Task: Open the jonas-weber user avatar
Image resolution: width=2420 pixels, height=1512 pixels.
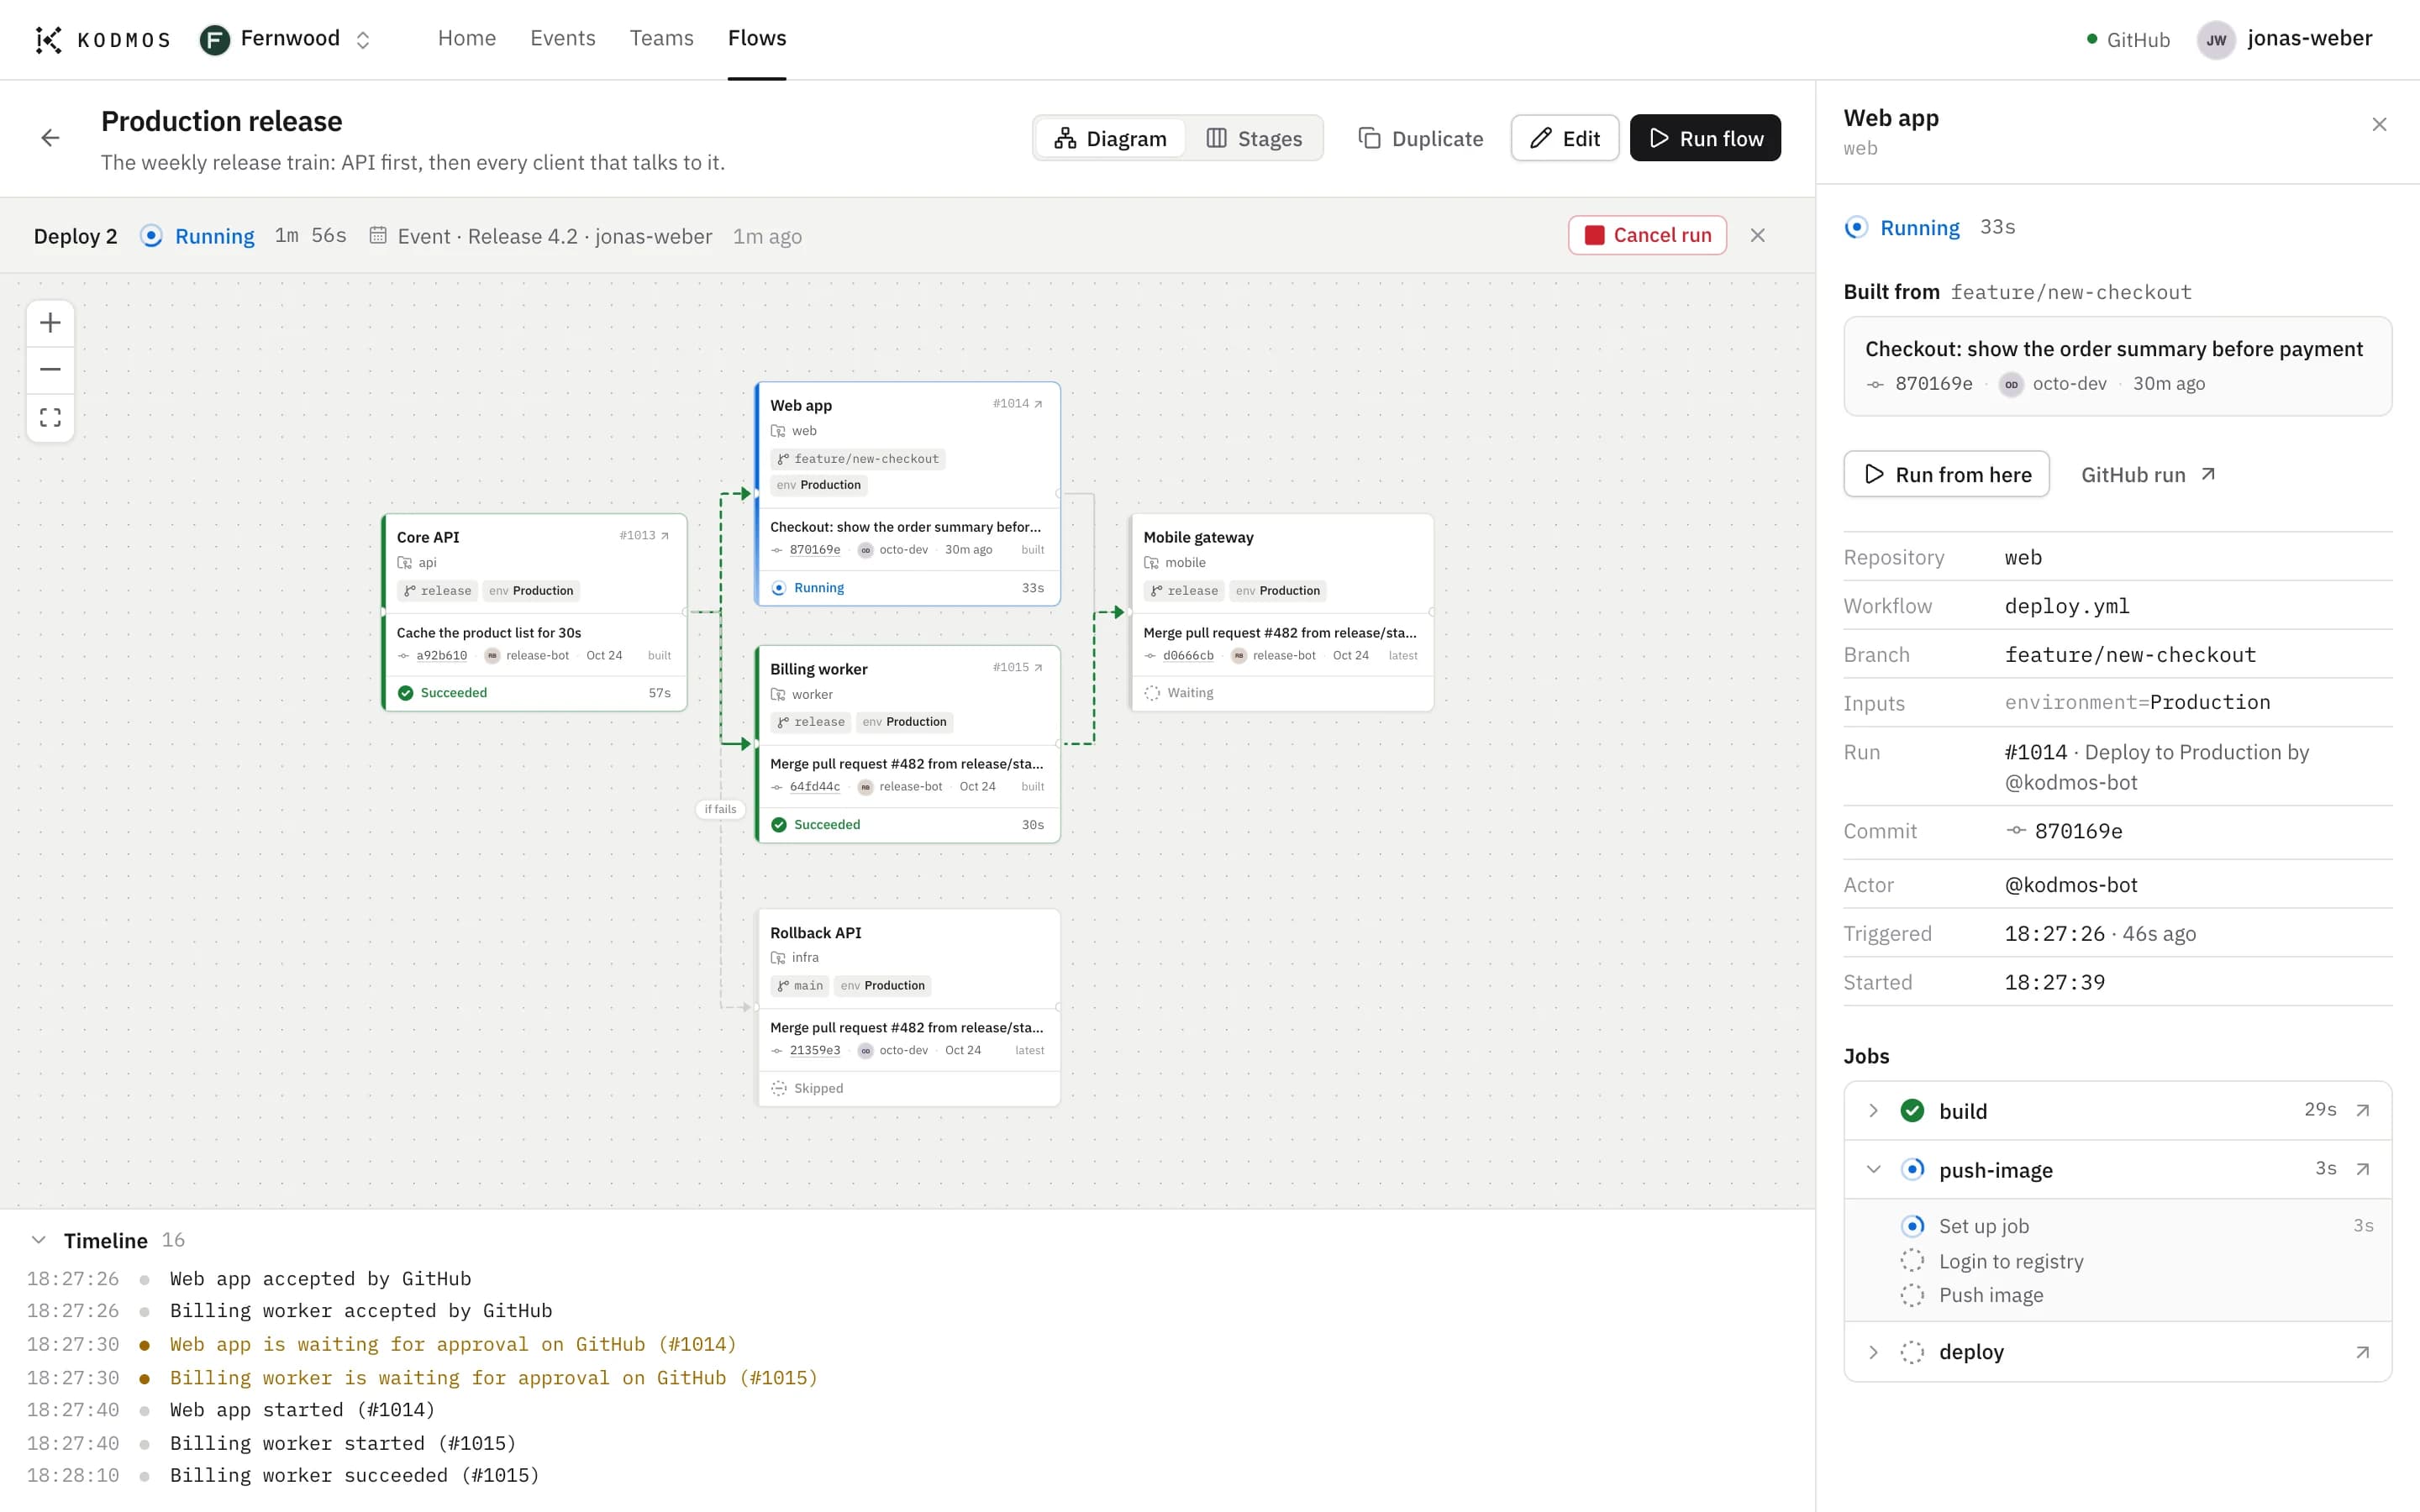Action: pos(2216,40)
